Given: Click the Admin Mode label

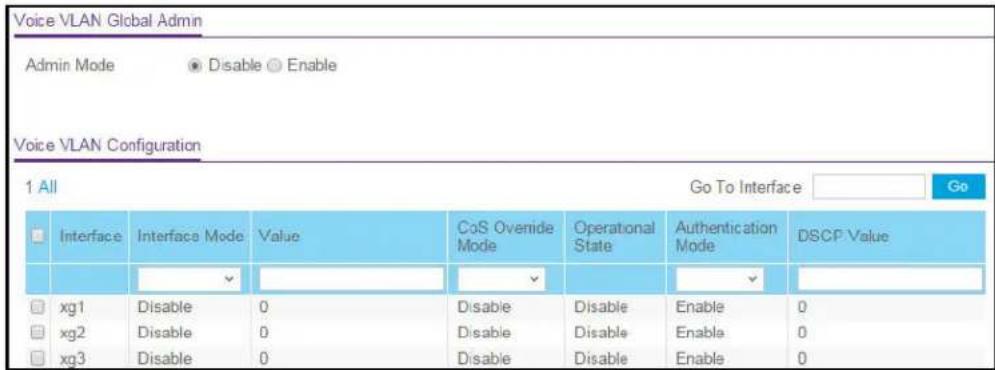Looking at the screenshot, I should [x=70, y=65].
